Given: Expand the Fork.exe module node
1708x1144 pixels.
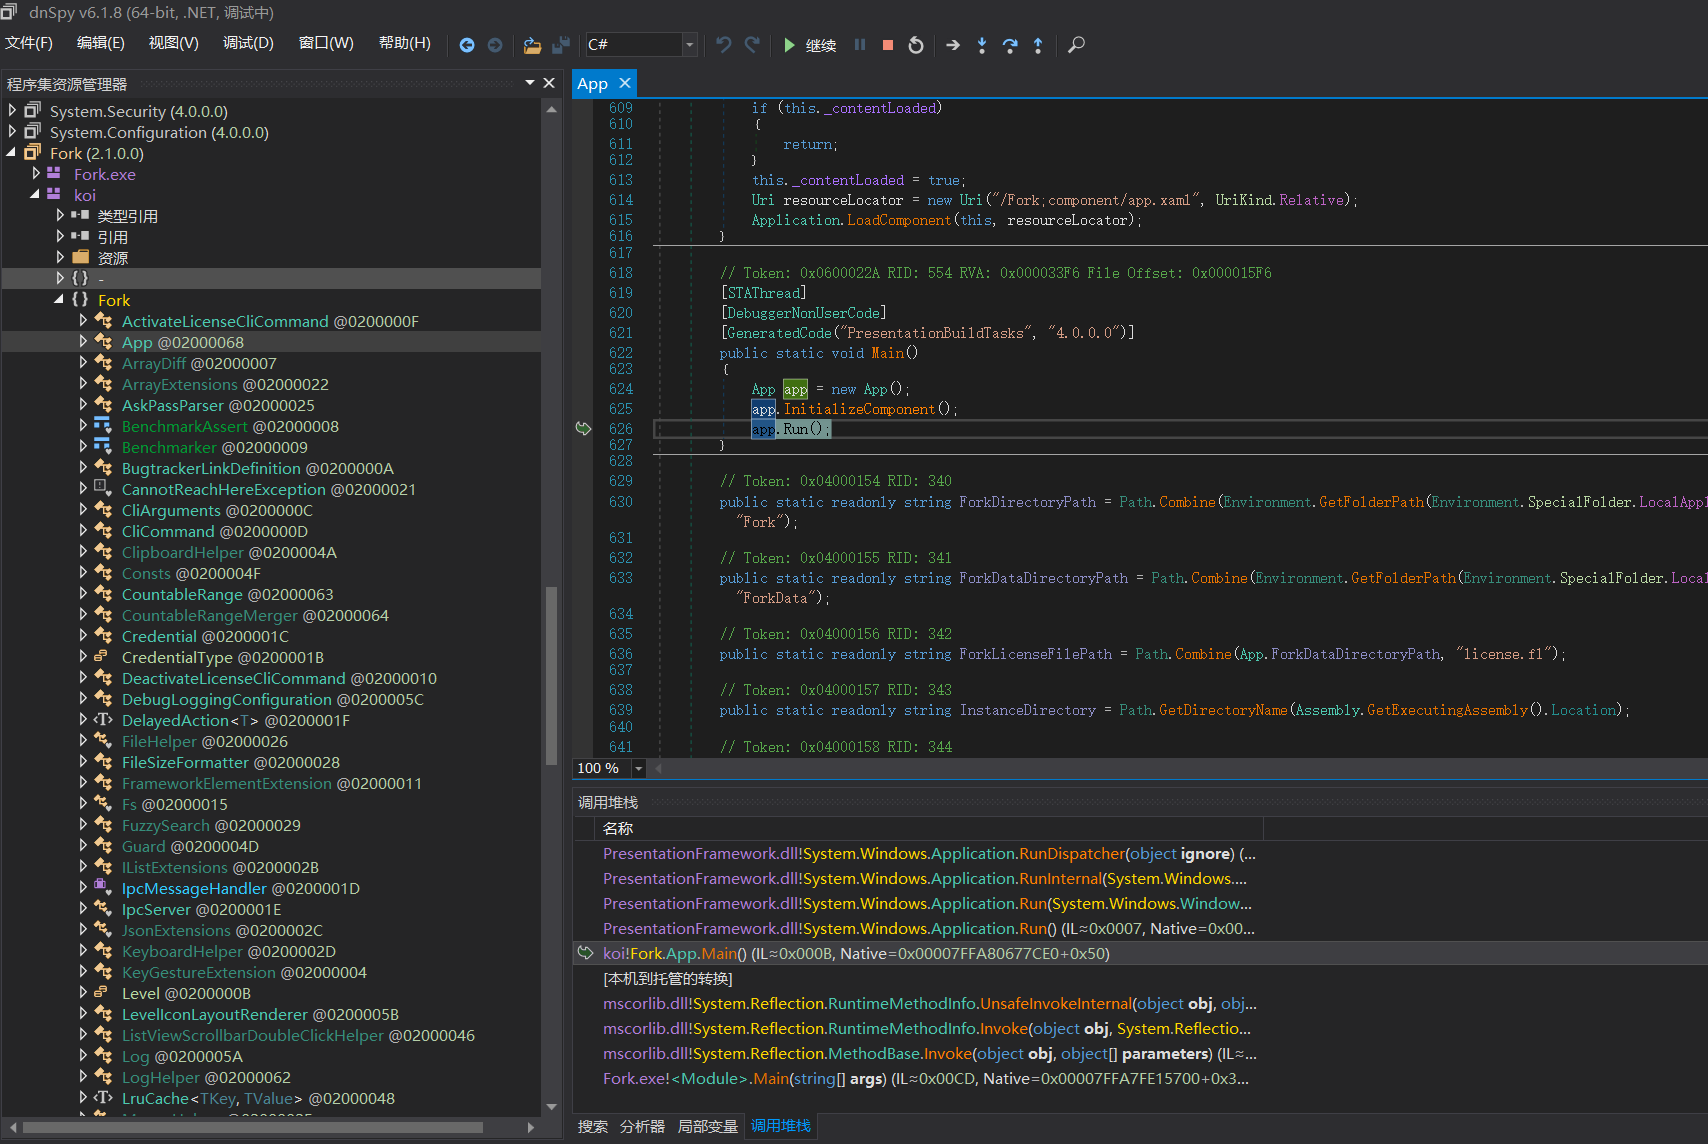Looking at the screenshot, I should point(36,174).
